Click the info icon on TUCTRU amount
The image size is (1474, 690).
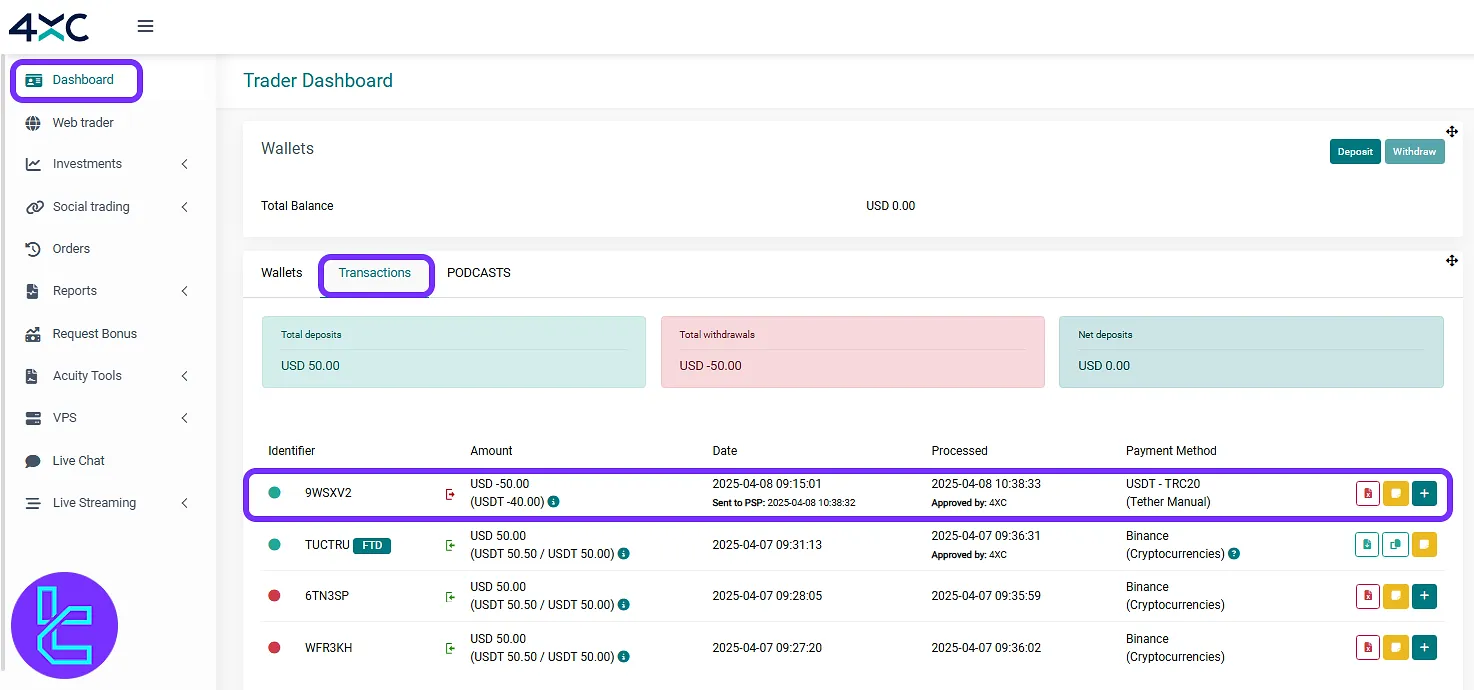(x=624, y=554)
